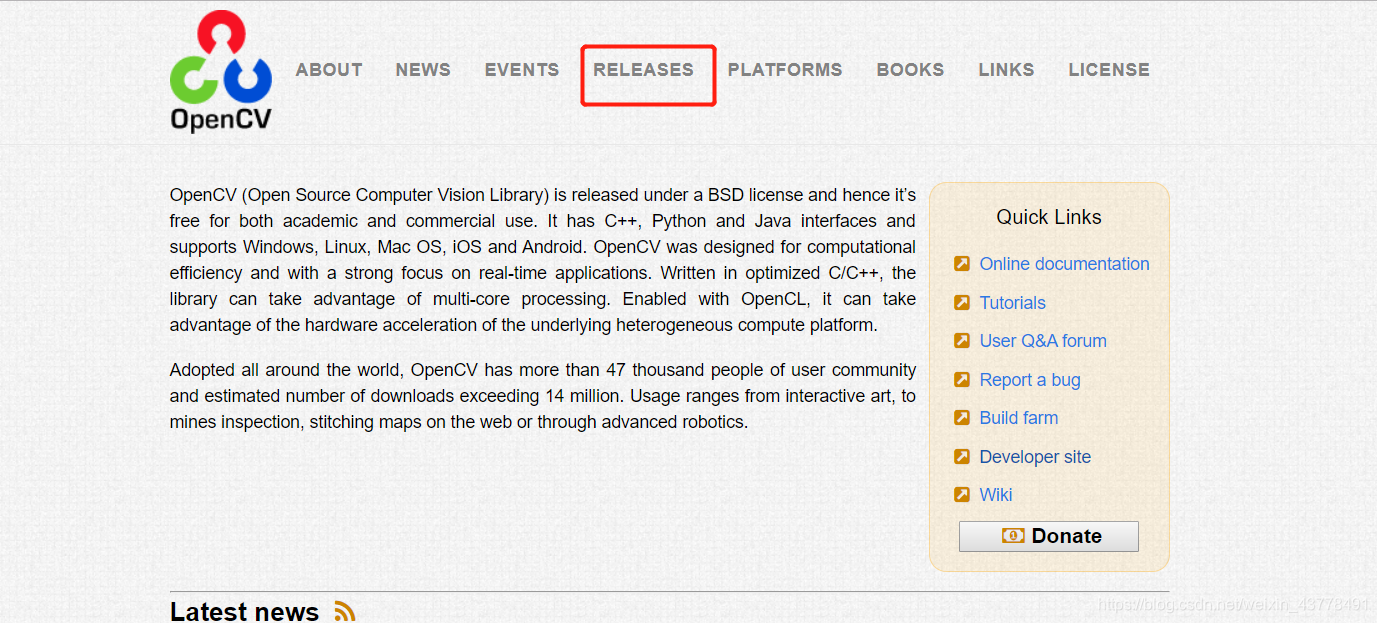1377x623 pixels.
Task: Open the PLATFORMS menu item
Action: (785, 70)
